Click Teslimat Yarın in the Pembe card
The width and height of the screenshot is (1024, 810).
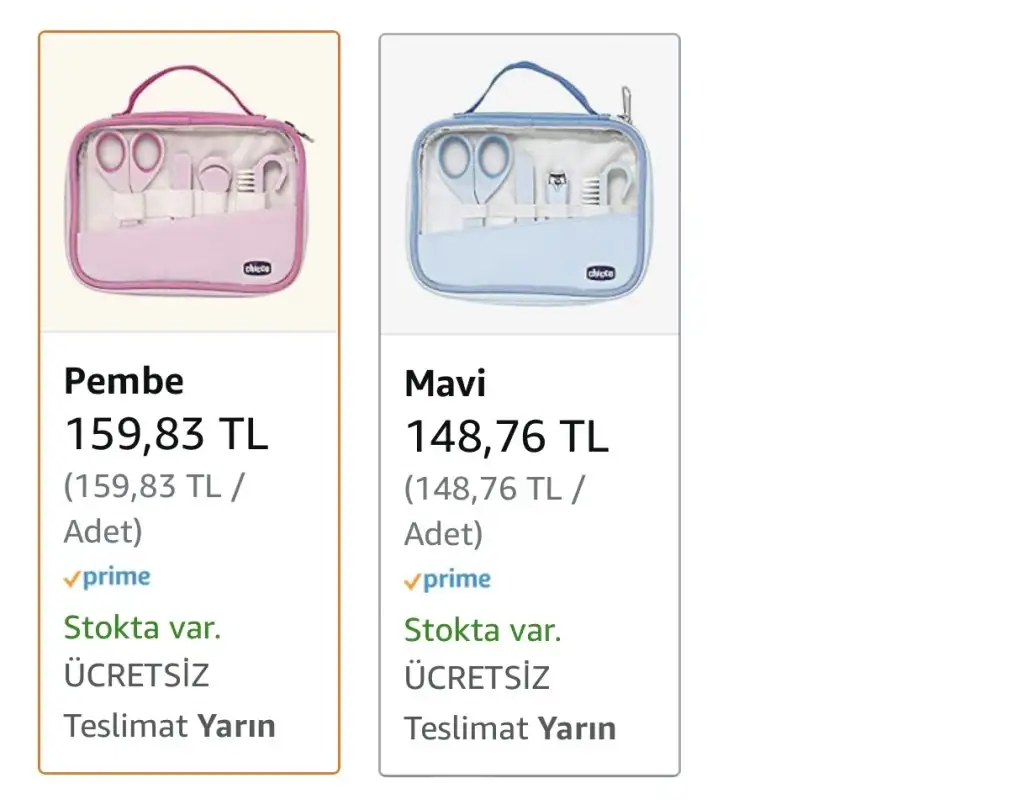(170, 726)
